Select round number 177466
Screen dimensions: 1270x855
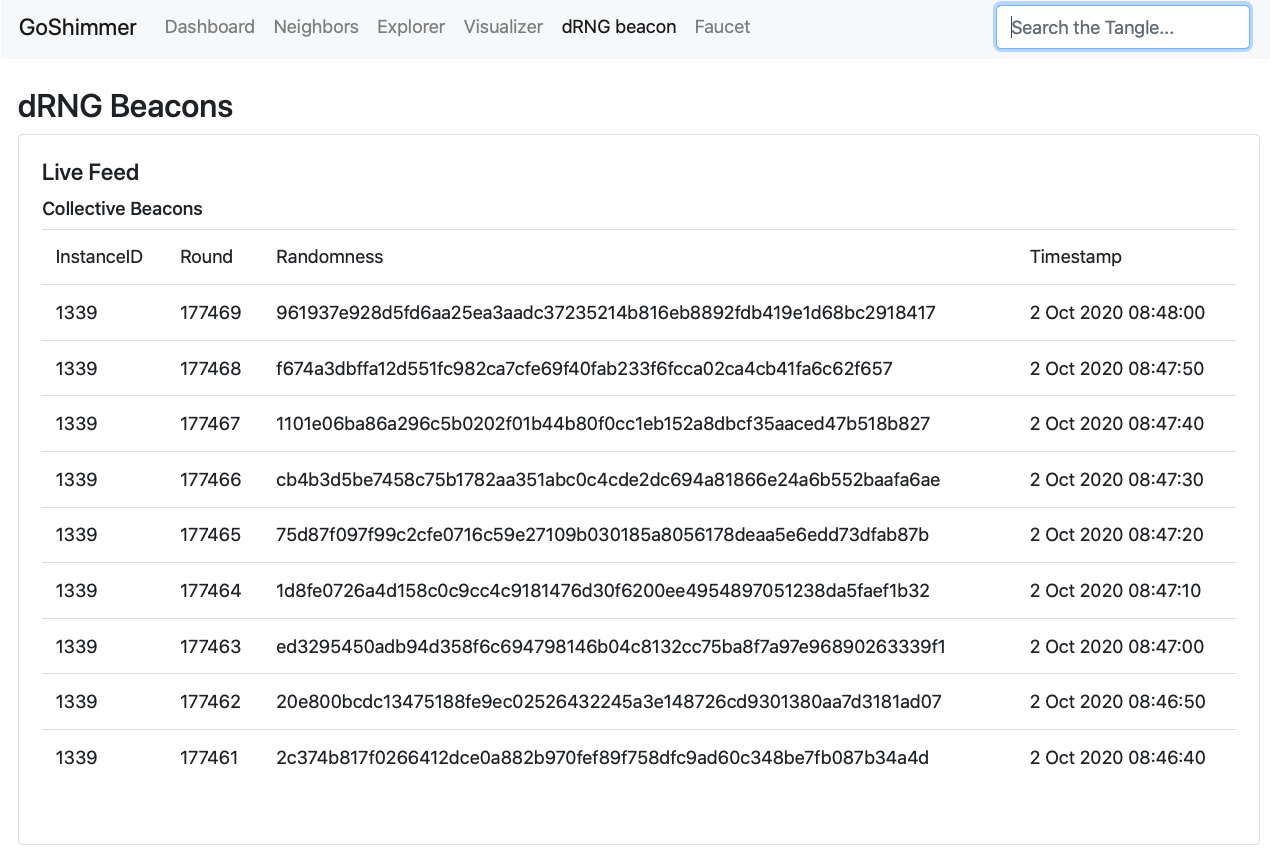click(211, 480)
